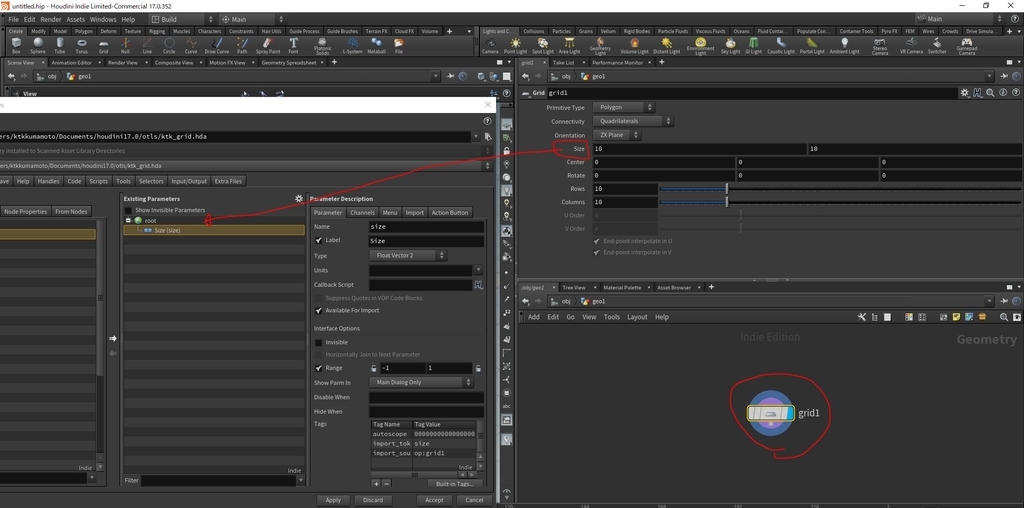The image size is (1024, 508).
Task: Select the Platonic Solids shelf tool
Action: pyautogui.click(x=323, y=46)
